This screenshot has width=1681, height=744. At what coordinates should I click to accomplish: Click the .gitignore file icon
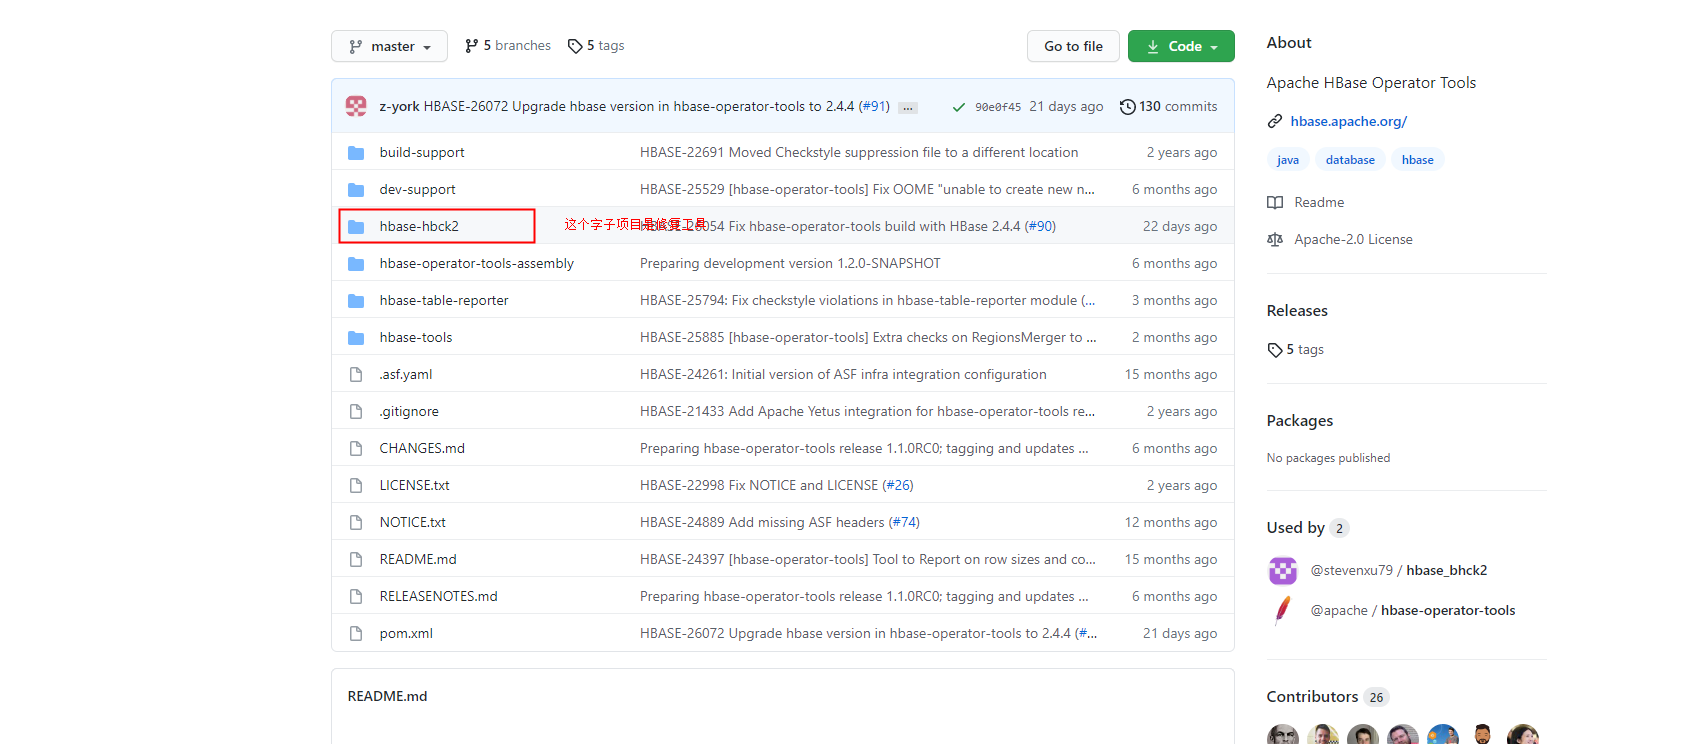pyautogui.click(x=356, y=412)
